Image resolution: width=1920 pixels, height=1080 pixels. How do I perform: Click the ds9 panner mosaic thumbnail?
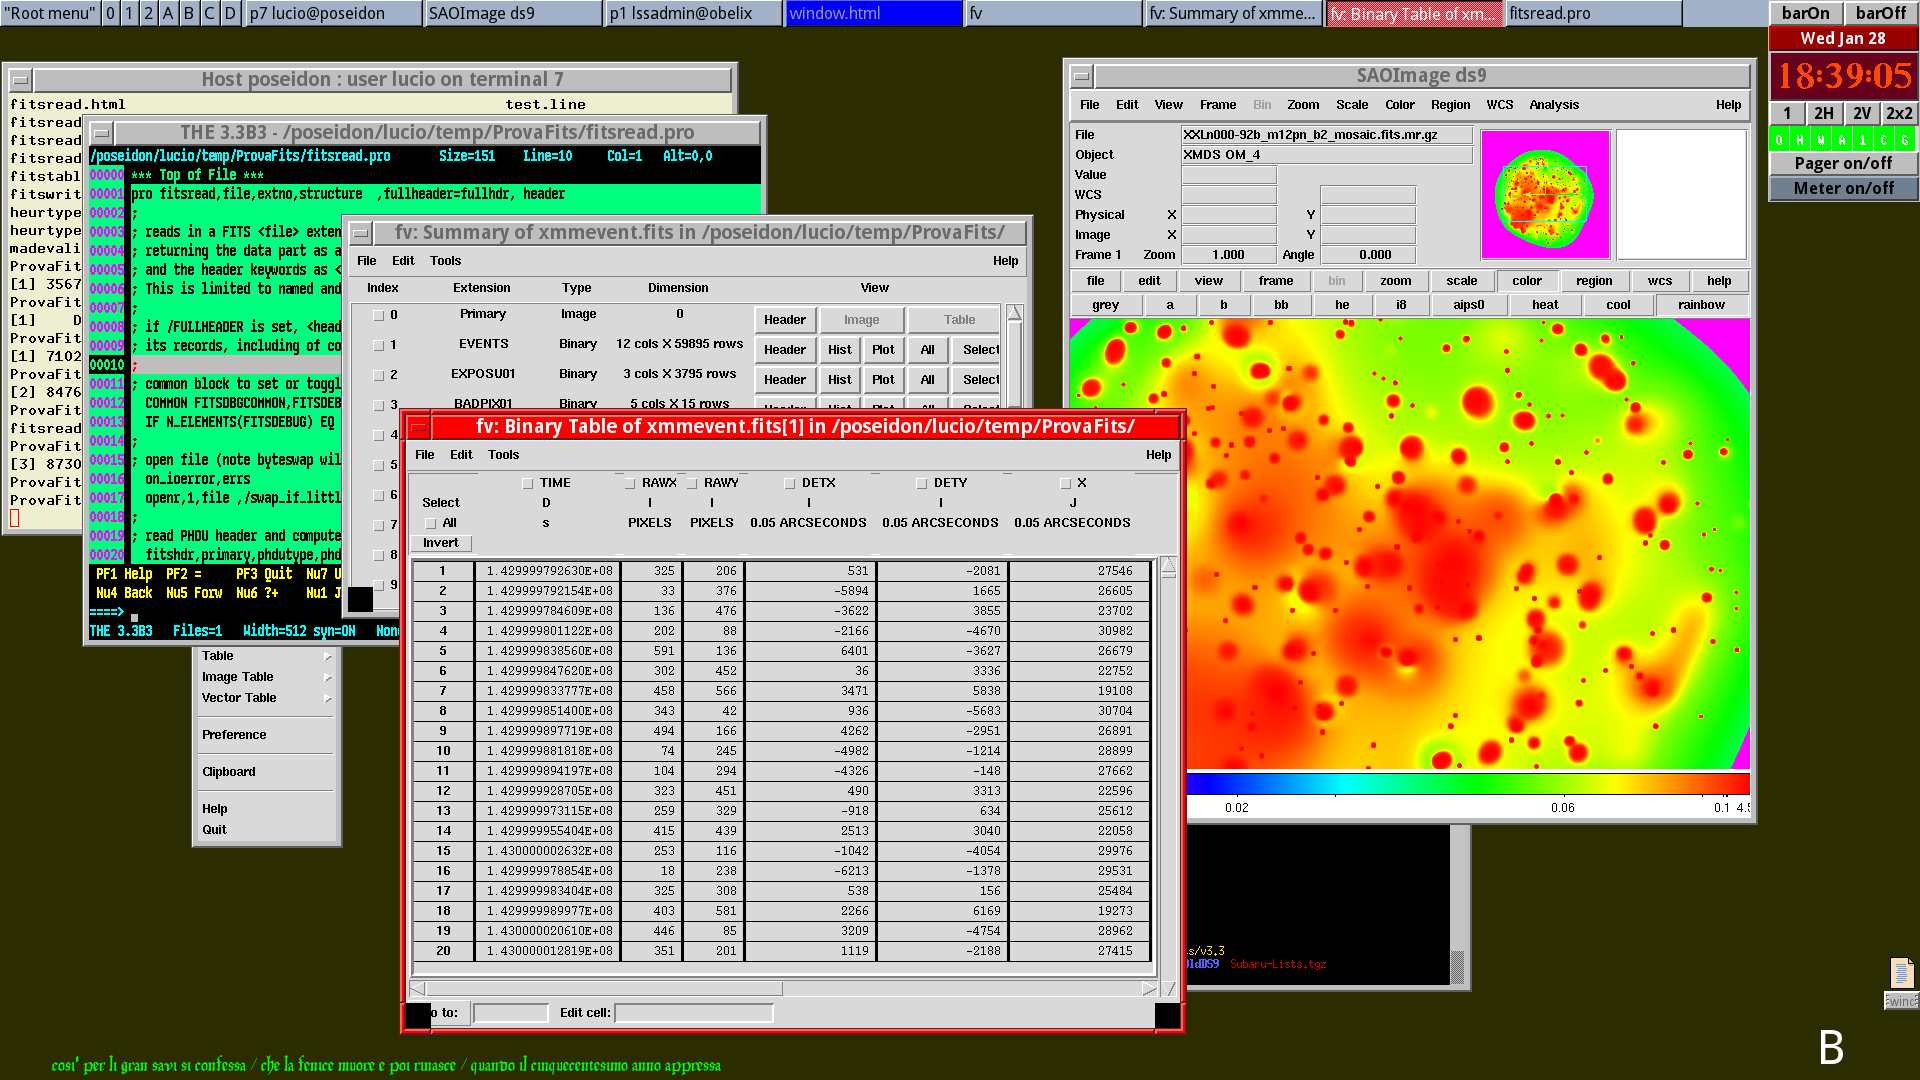point(1545,195)
